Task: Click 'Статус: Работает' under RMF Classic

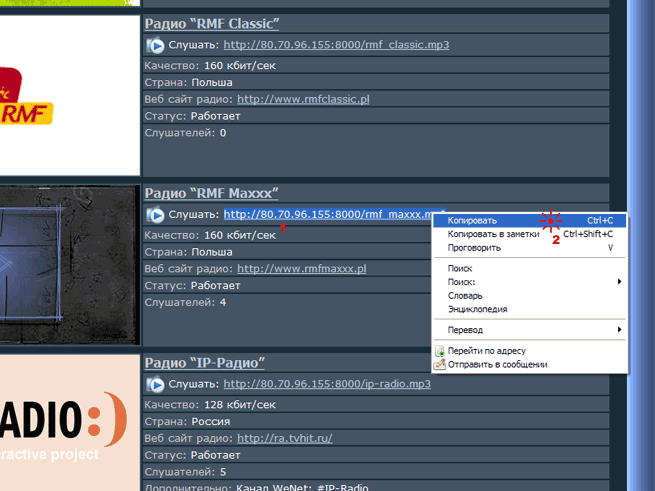Action: [x=193, y=116]
